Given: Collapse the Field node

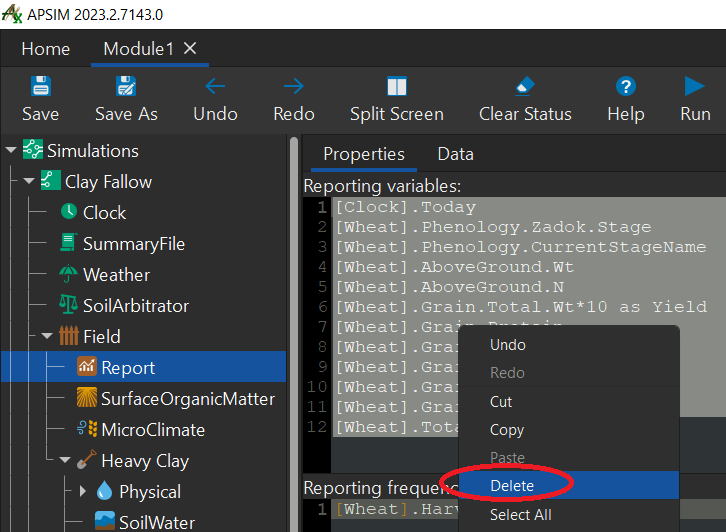Looking at the screenshot, I should [x=47, y=336].
